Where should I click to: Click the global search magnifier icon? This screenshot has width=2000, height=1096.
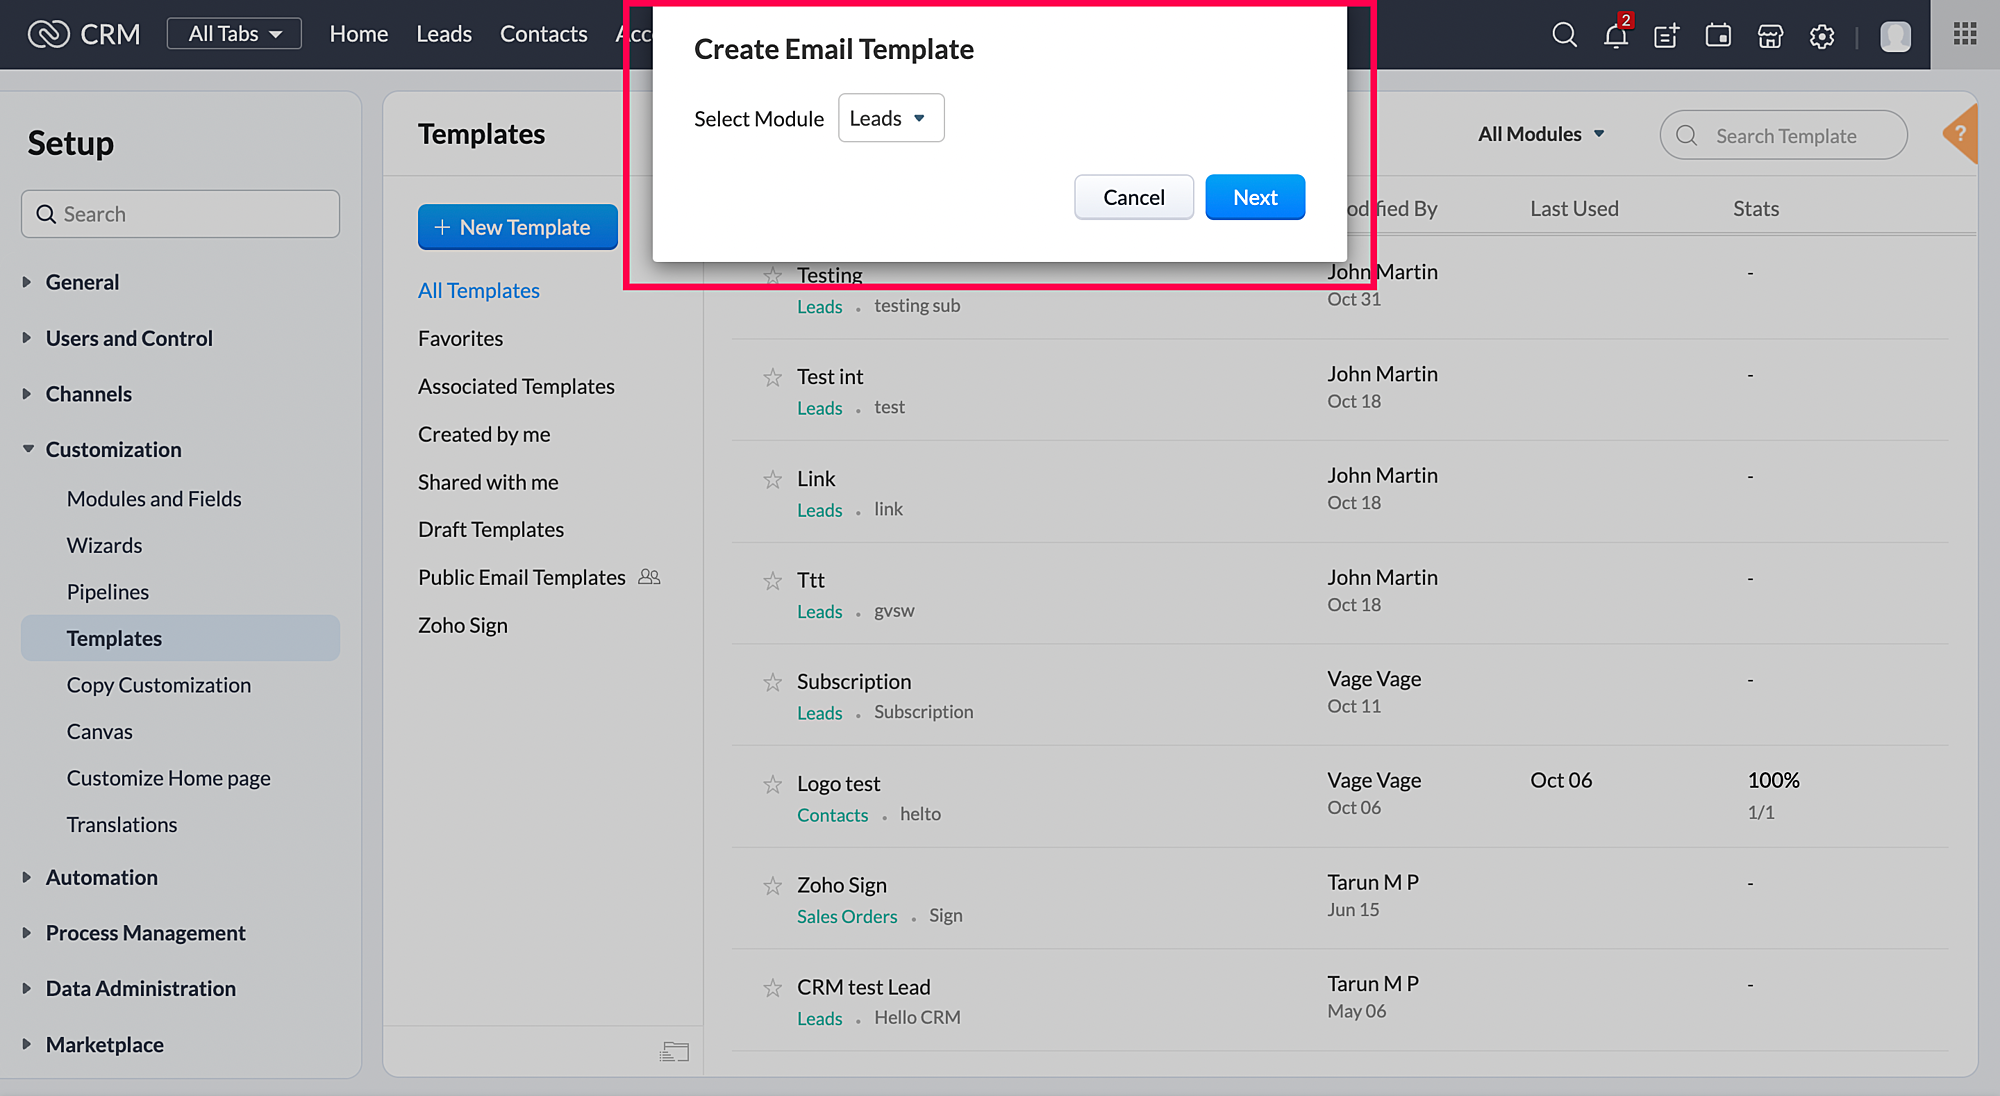click(x=1564, y=36)
